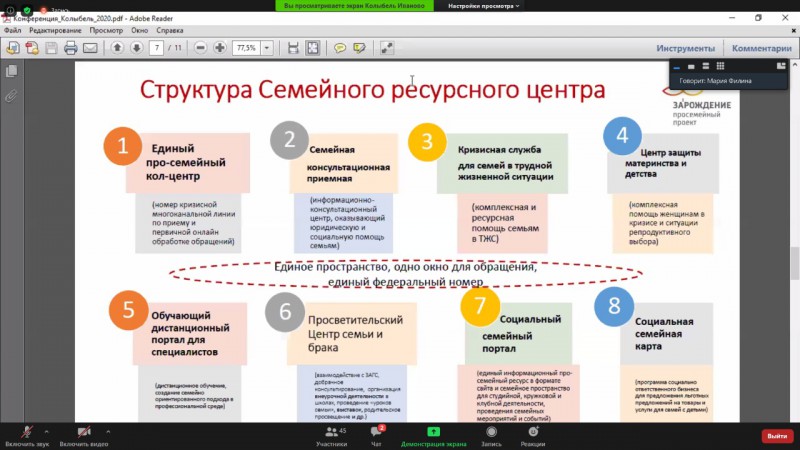Click the zoom in plus button
The width and height of the screenshot is (800, 450).
pyautogui.click(x=219, y=47)
